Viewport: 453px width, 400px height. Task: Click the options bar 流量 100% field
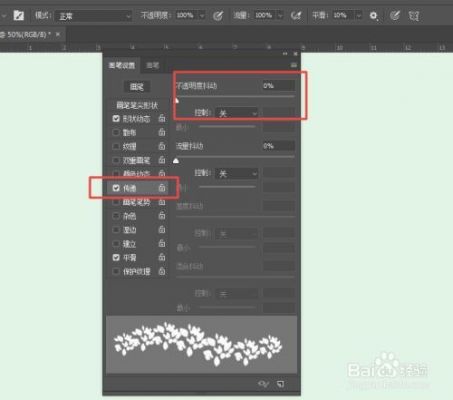point(265,15)
